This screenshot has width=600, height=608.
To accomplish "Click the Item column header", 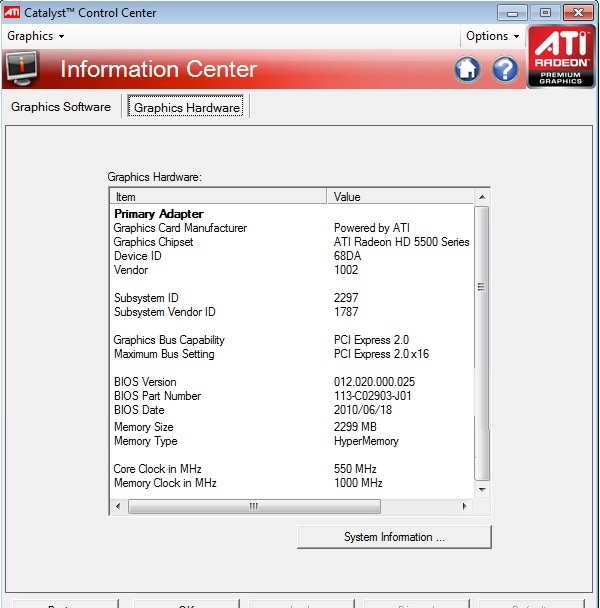I will tap(218, 197).
